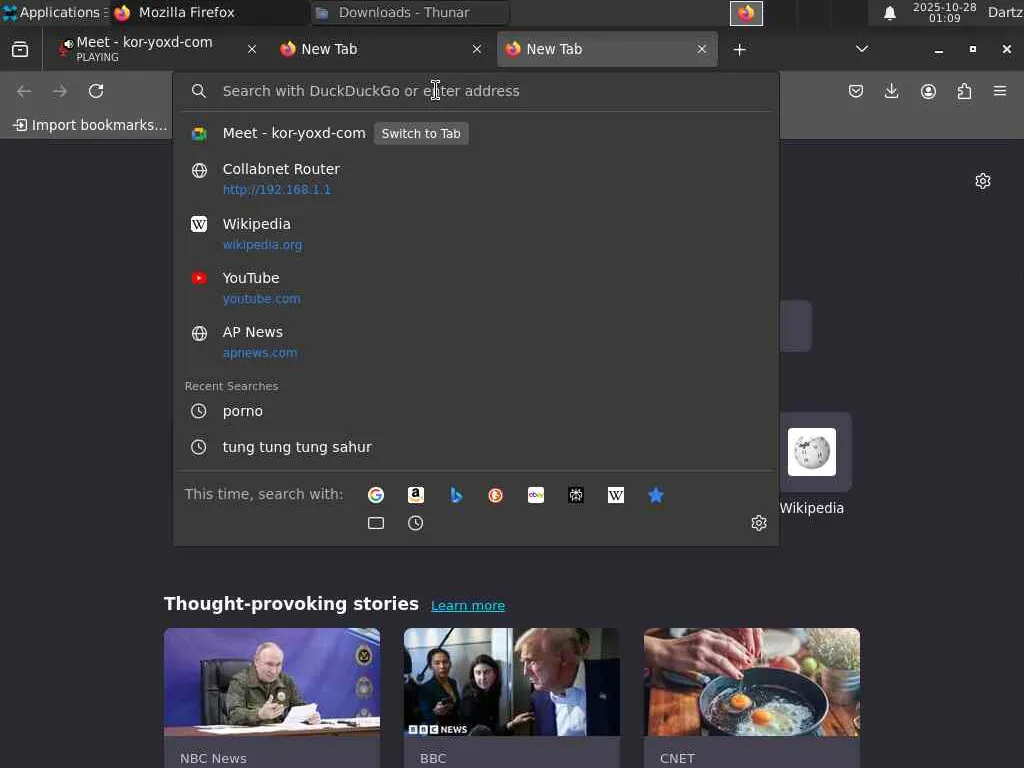Open the Firefox View icon

click(x=20, y=49)
